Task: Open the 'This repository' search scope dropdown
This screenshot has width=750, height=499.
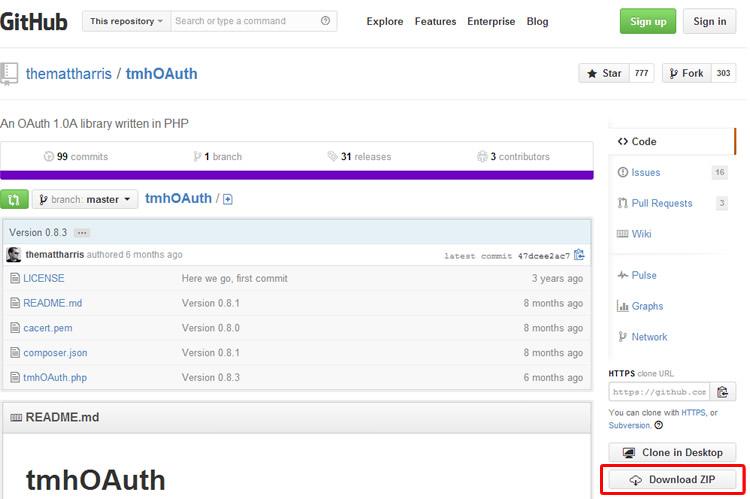Action: pos(126,21)
